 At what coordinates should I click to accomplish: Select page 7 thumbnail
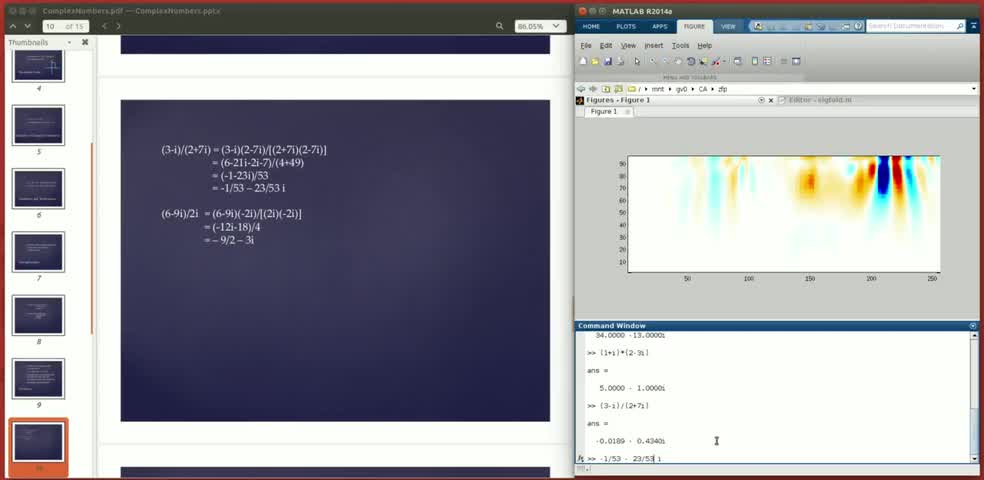pos(38,252)
